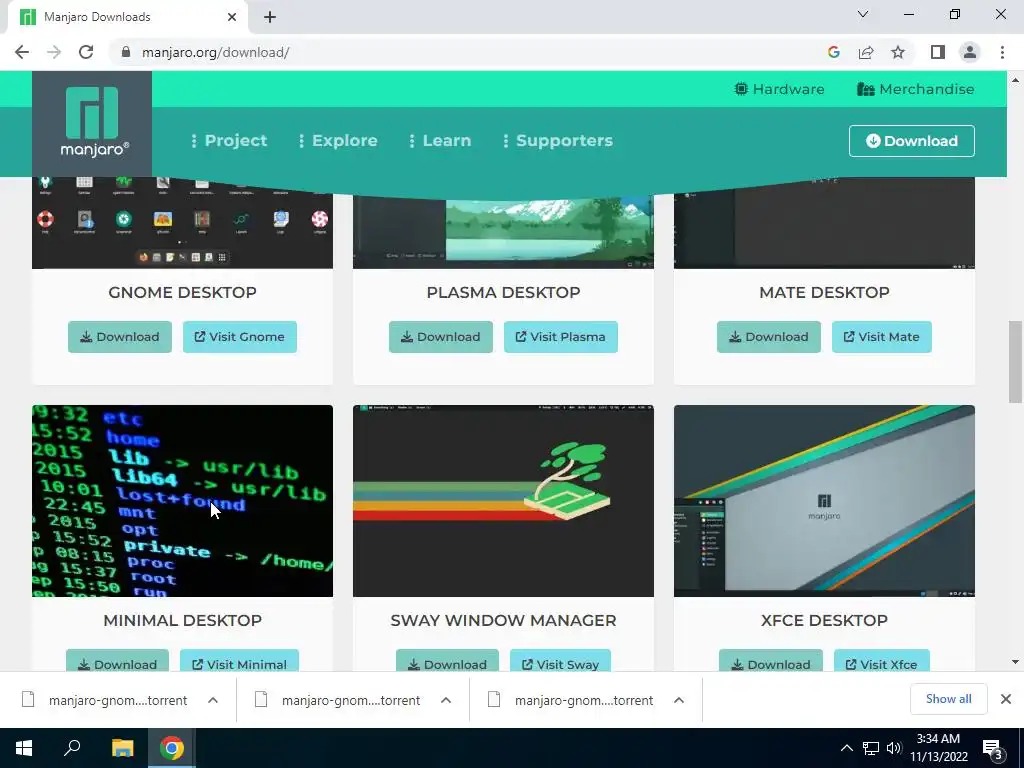
Task: Click the network tray icon
Action: point(871,748)
